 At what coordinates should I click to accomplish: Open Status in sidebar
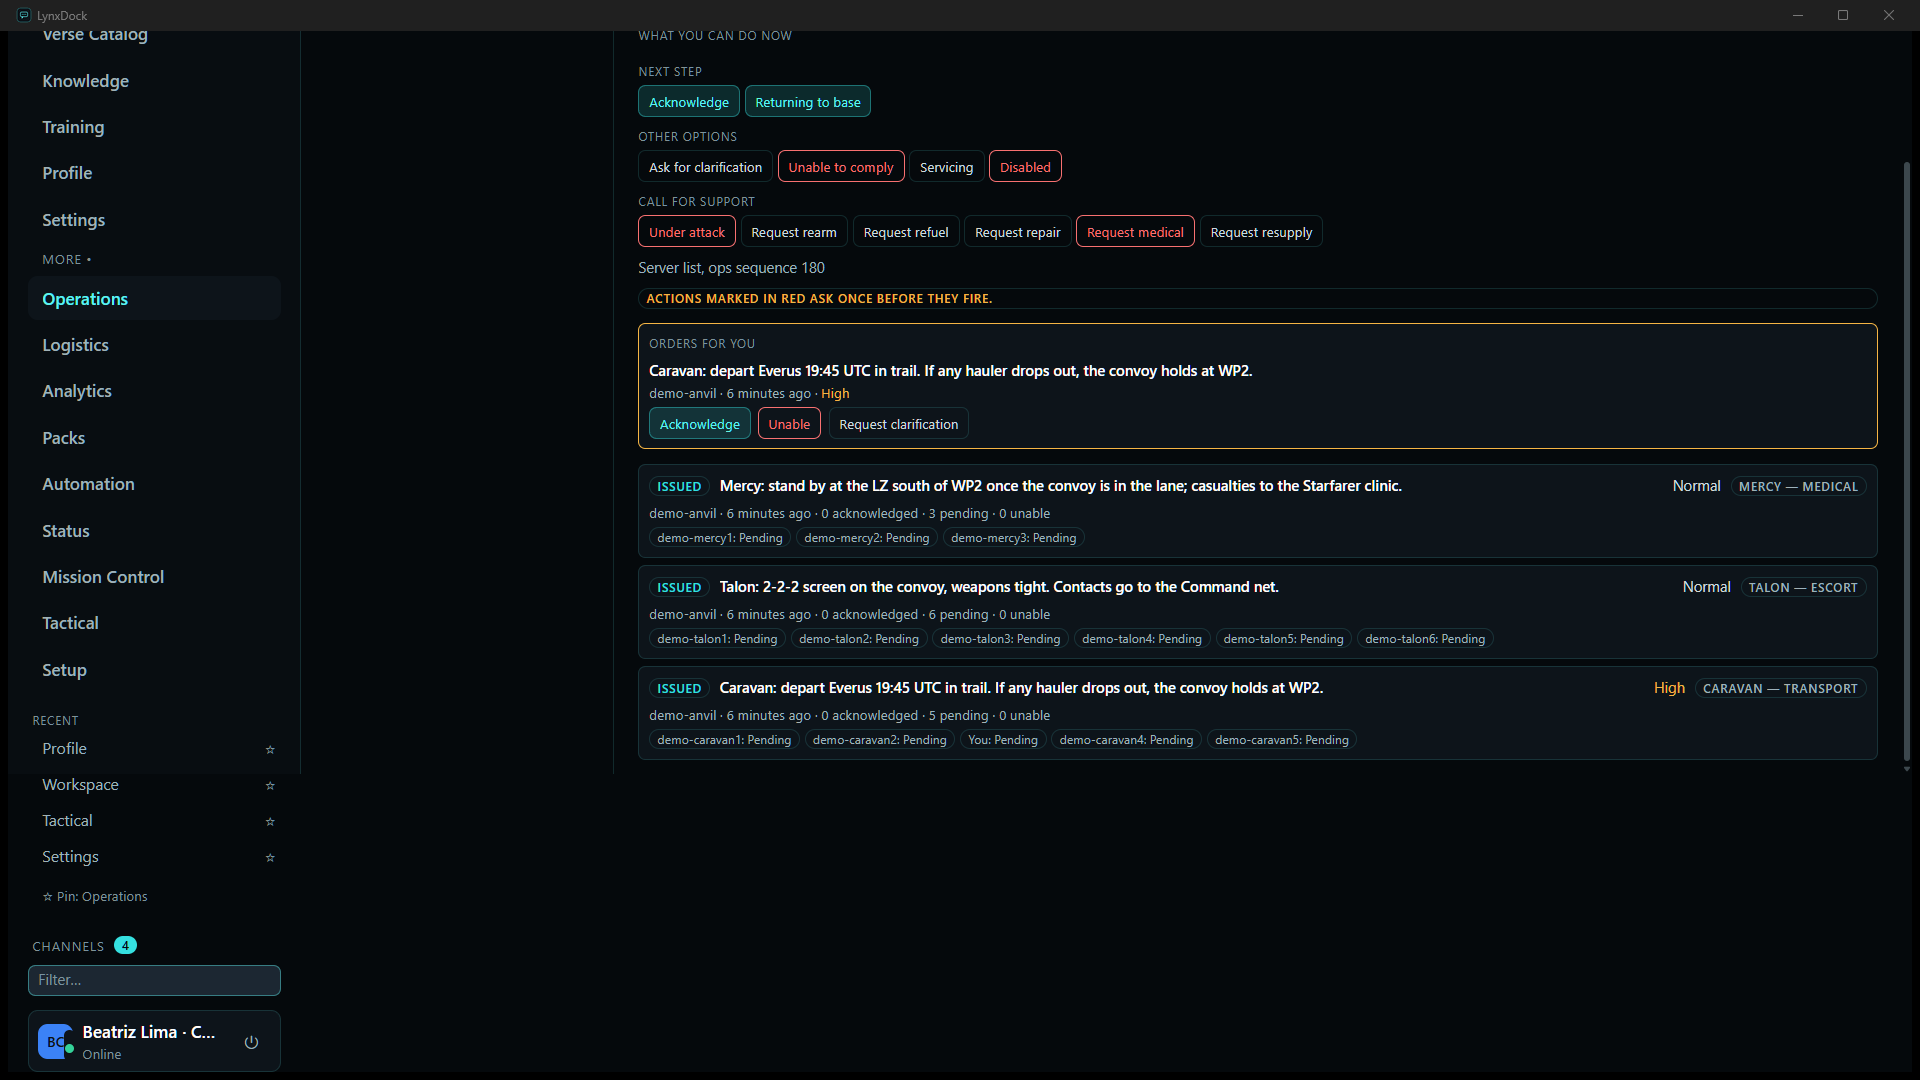(x=154, y=531)
